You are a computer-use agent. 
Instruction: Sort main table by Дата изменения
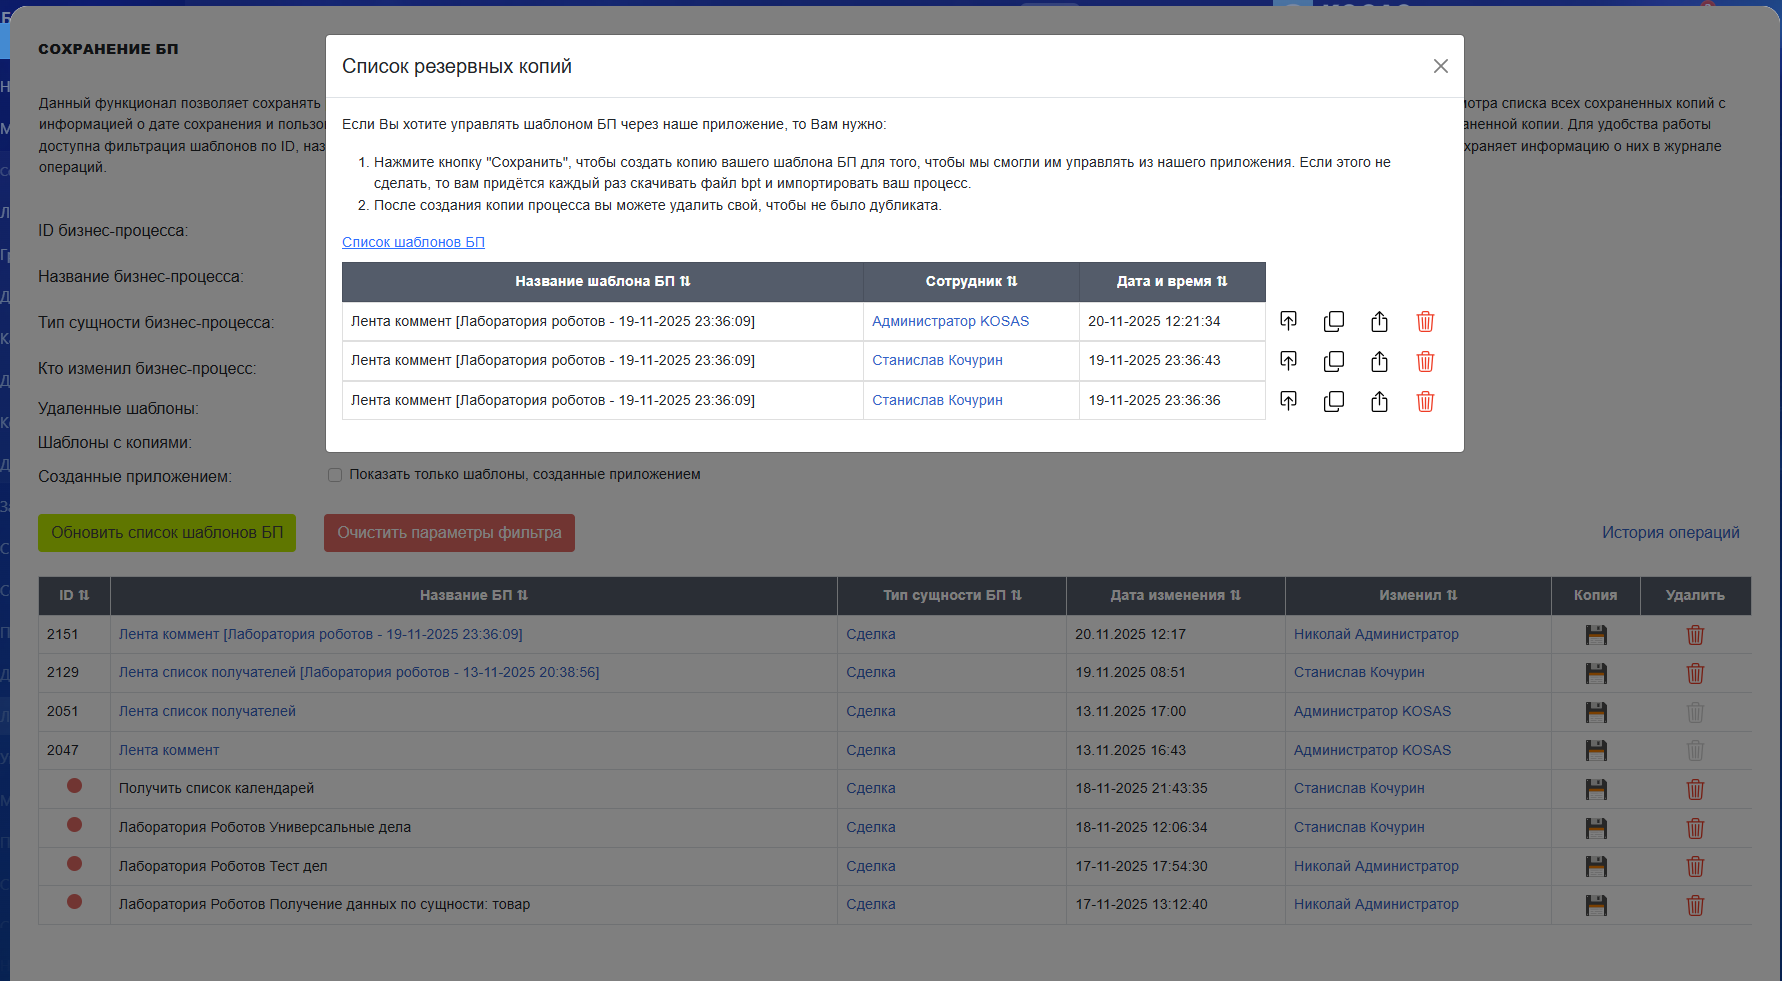pos(1175,595)
